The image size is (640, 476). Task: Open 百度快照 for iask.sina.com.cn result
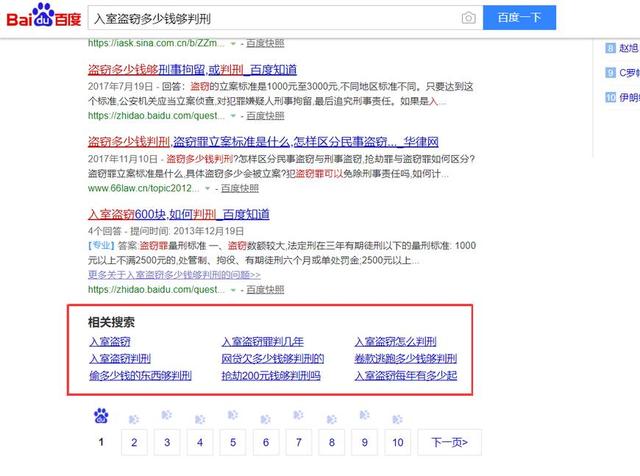(265, 43)
